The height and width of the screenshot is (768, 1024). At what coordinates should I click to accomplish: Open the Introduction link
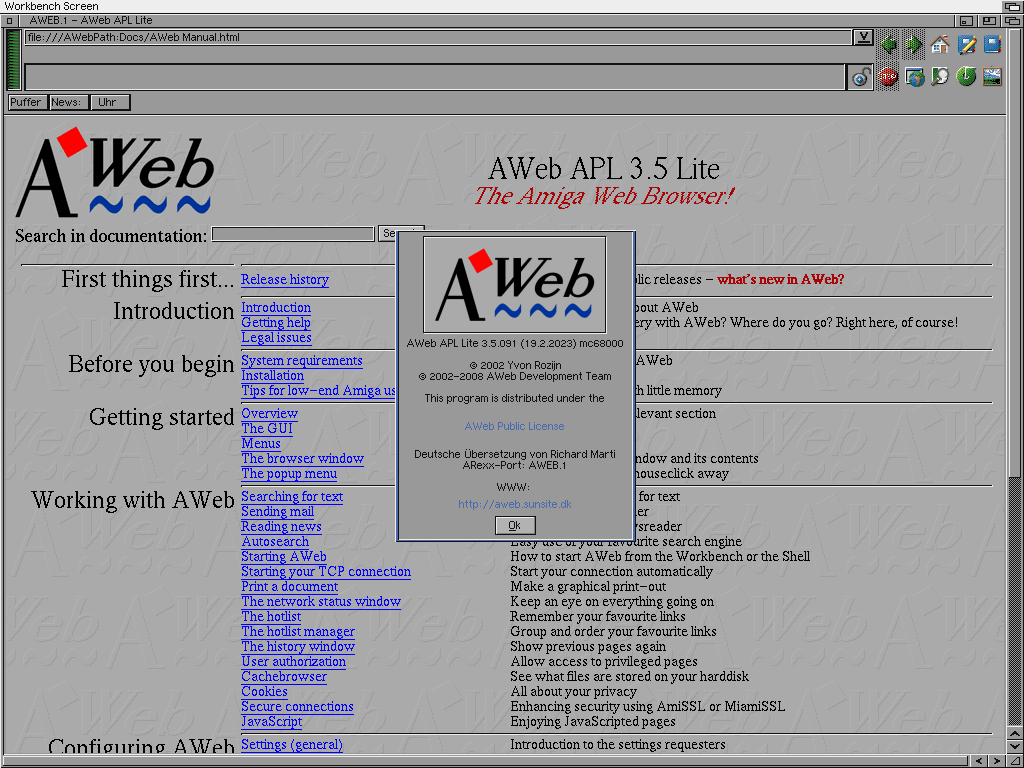(x=276, y=308)
